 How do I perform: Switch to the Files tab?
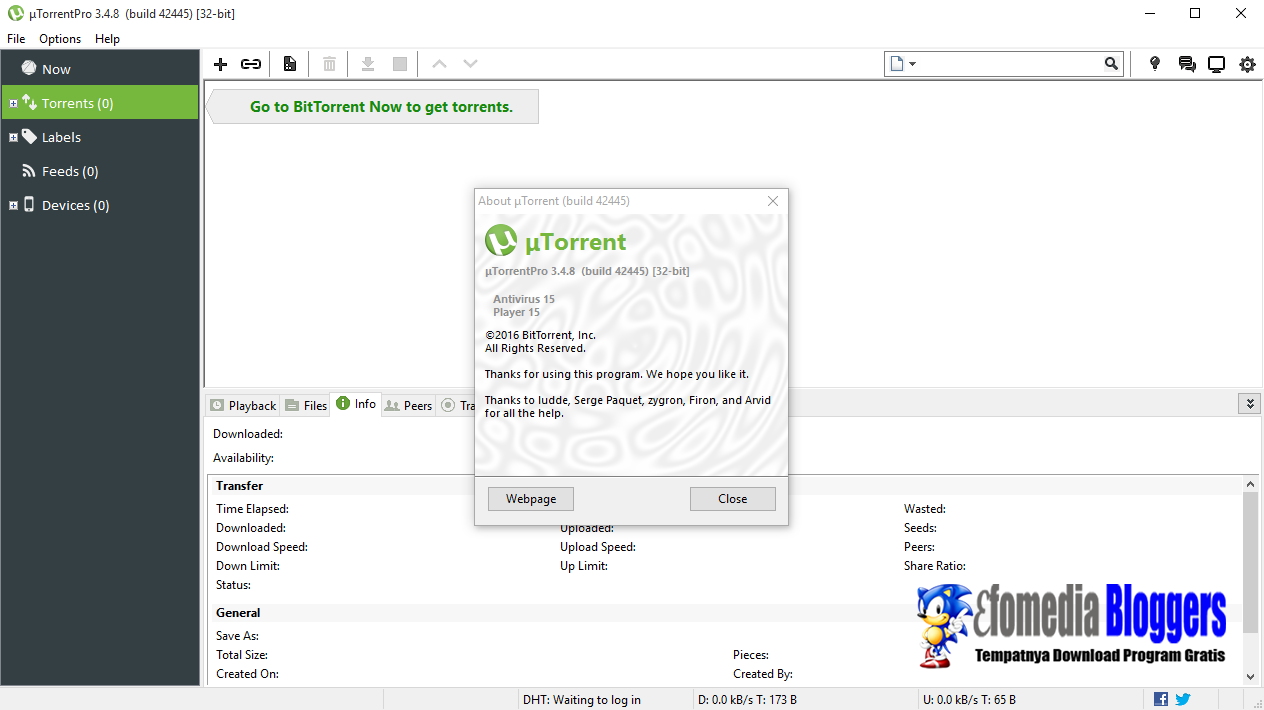[306, 405]
